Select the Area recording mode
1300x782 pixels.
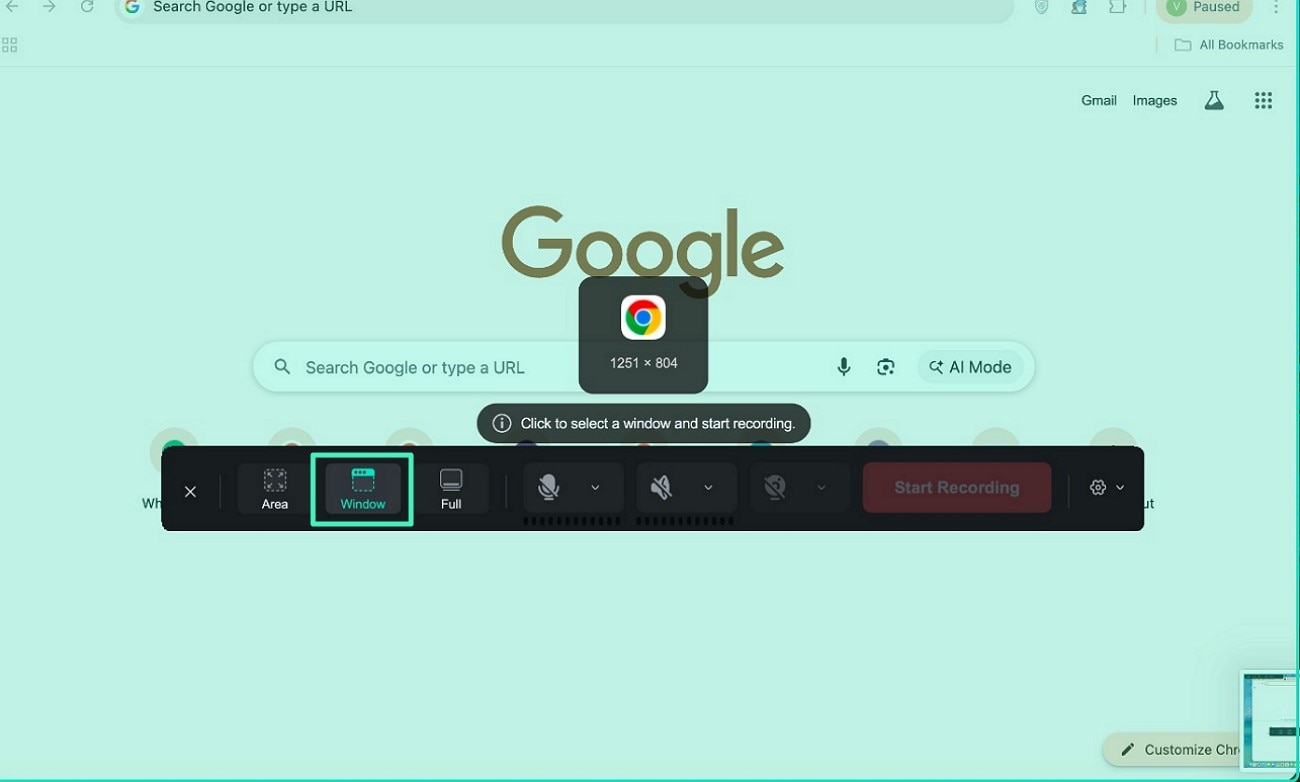(x=275, y=488)
